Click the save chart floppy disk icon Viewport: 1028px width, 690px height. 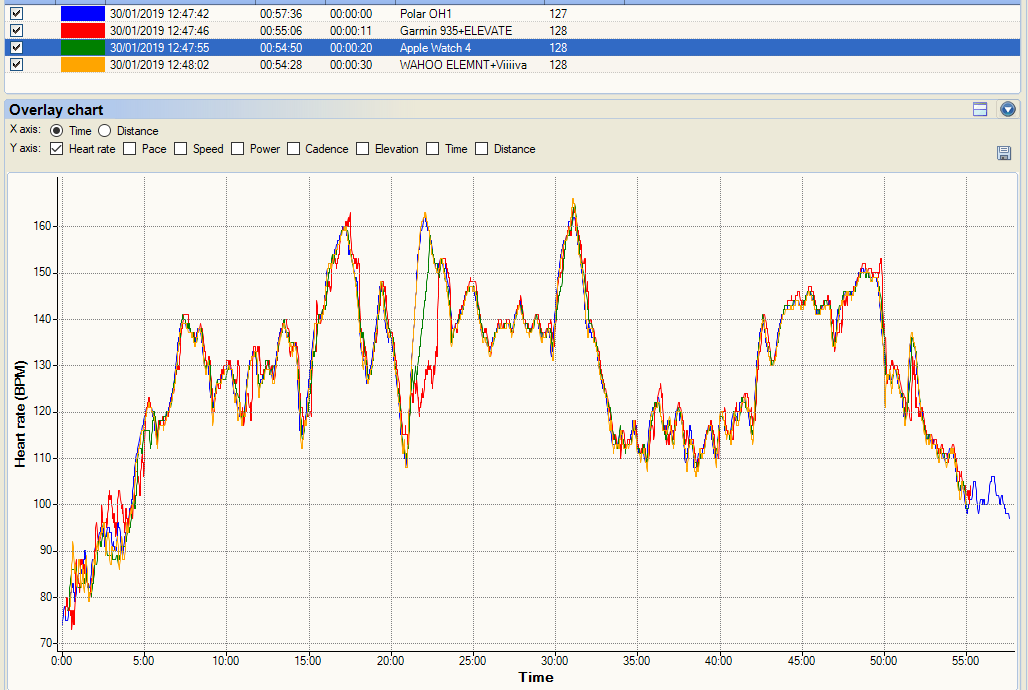(x=1004, y=152)
